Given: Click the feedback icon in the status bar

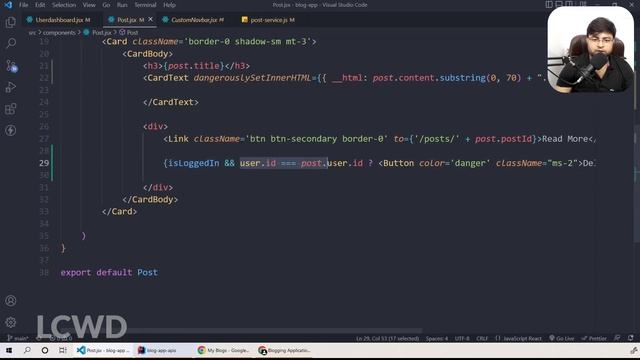Looking at the screenshot, I should (617, 338).
